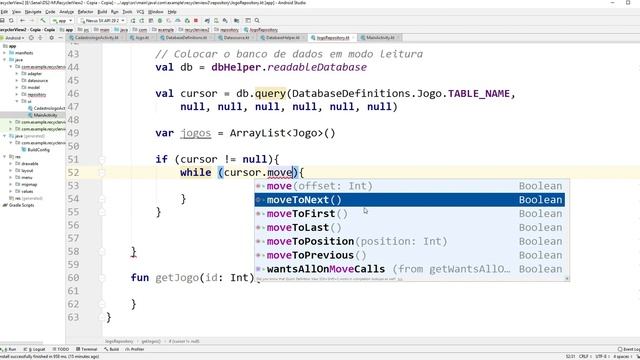640x360 pixels.
Task: Click the fold marker at line 60
Action: click(102, 278)
